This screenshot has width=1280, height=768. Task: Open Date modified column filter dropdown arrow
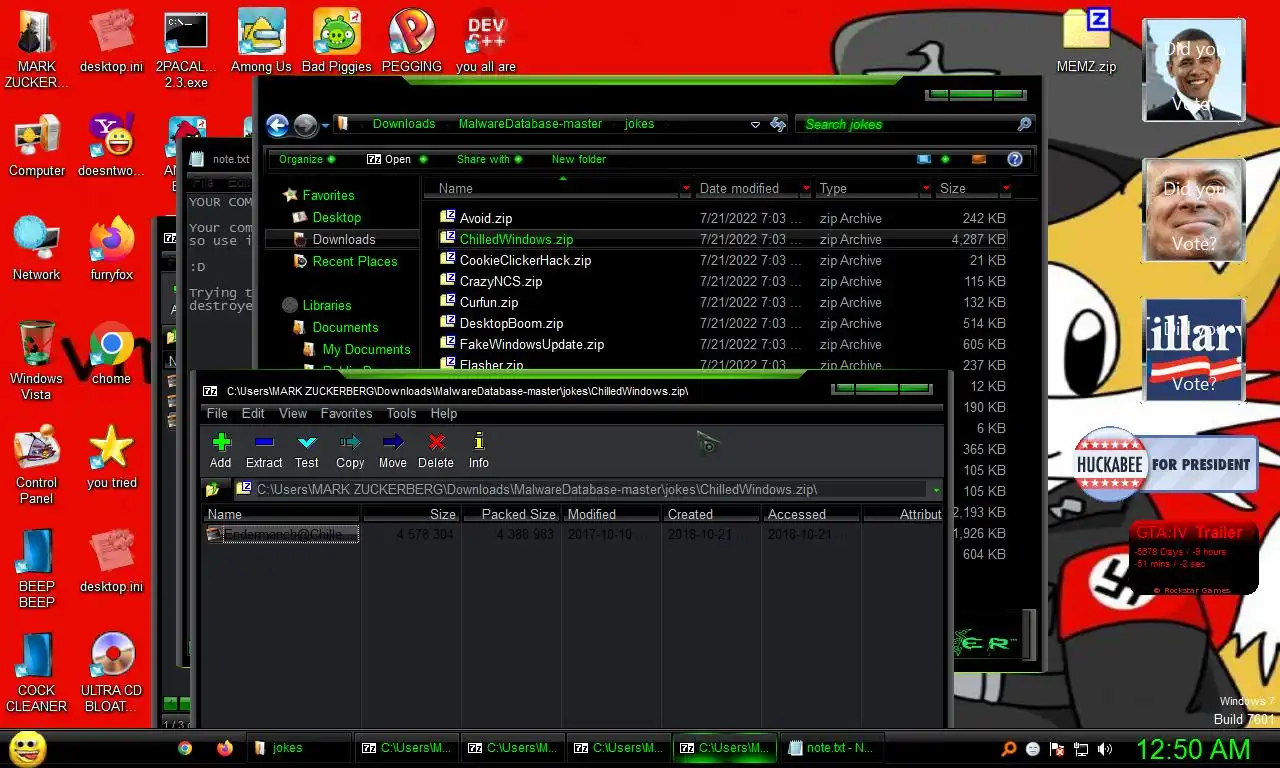(x=806, y=188)
